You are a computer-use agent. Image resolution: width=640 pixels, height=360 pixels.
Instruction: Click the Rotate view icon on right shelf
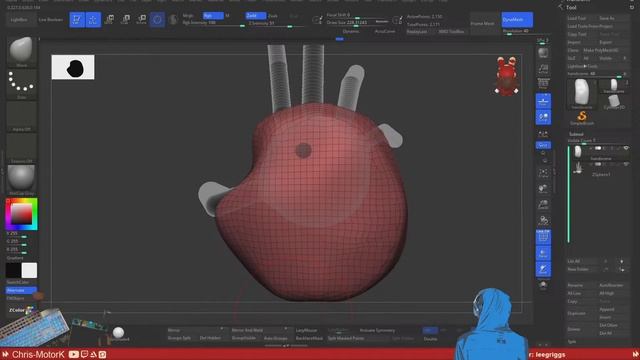[543, 221]
